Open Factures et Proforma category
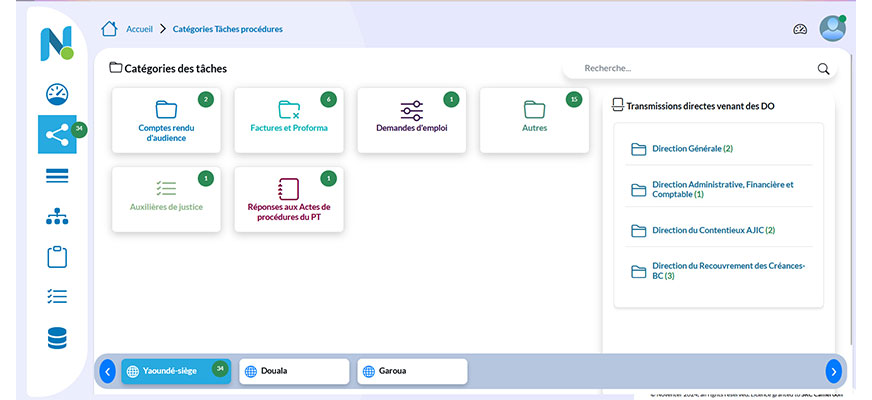872x400 pixels. click(x=289, y=120)
